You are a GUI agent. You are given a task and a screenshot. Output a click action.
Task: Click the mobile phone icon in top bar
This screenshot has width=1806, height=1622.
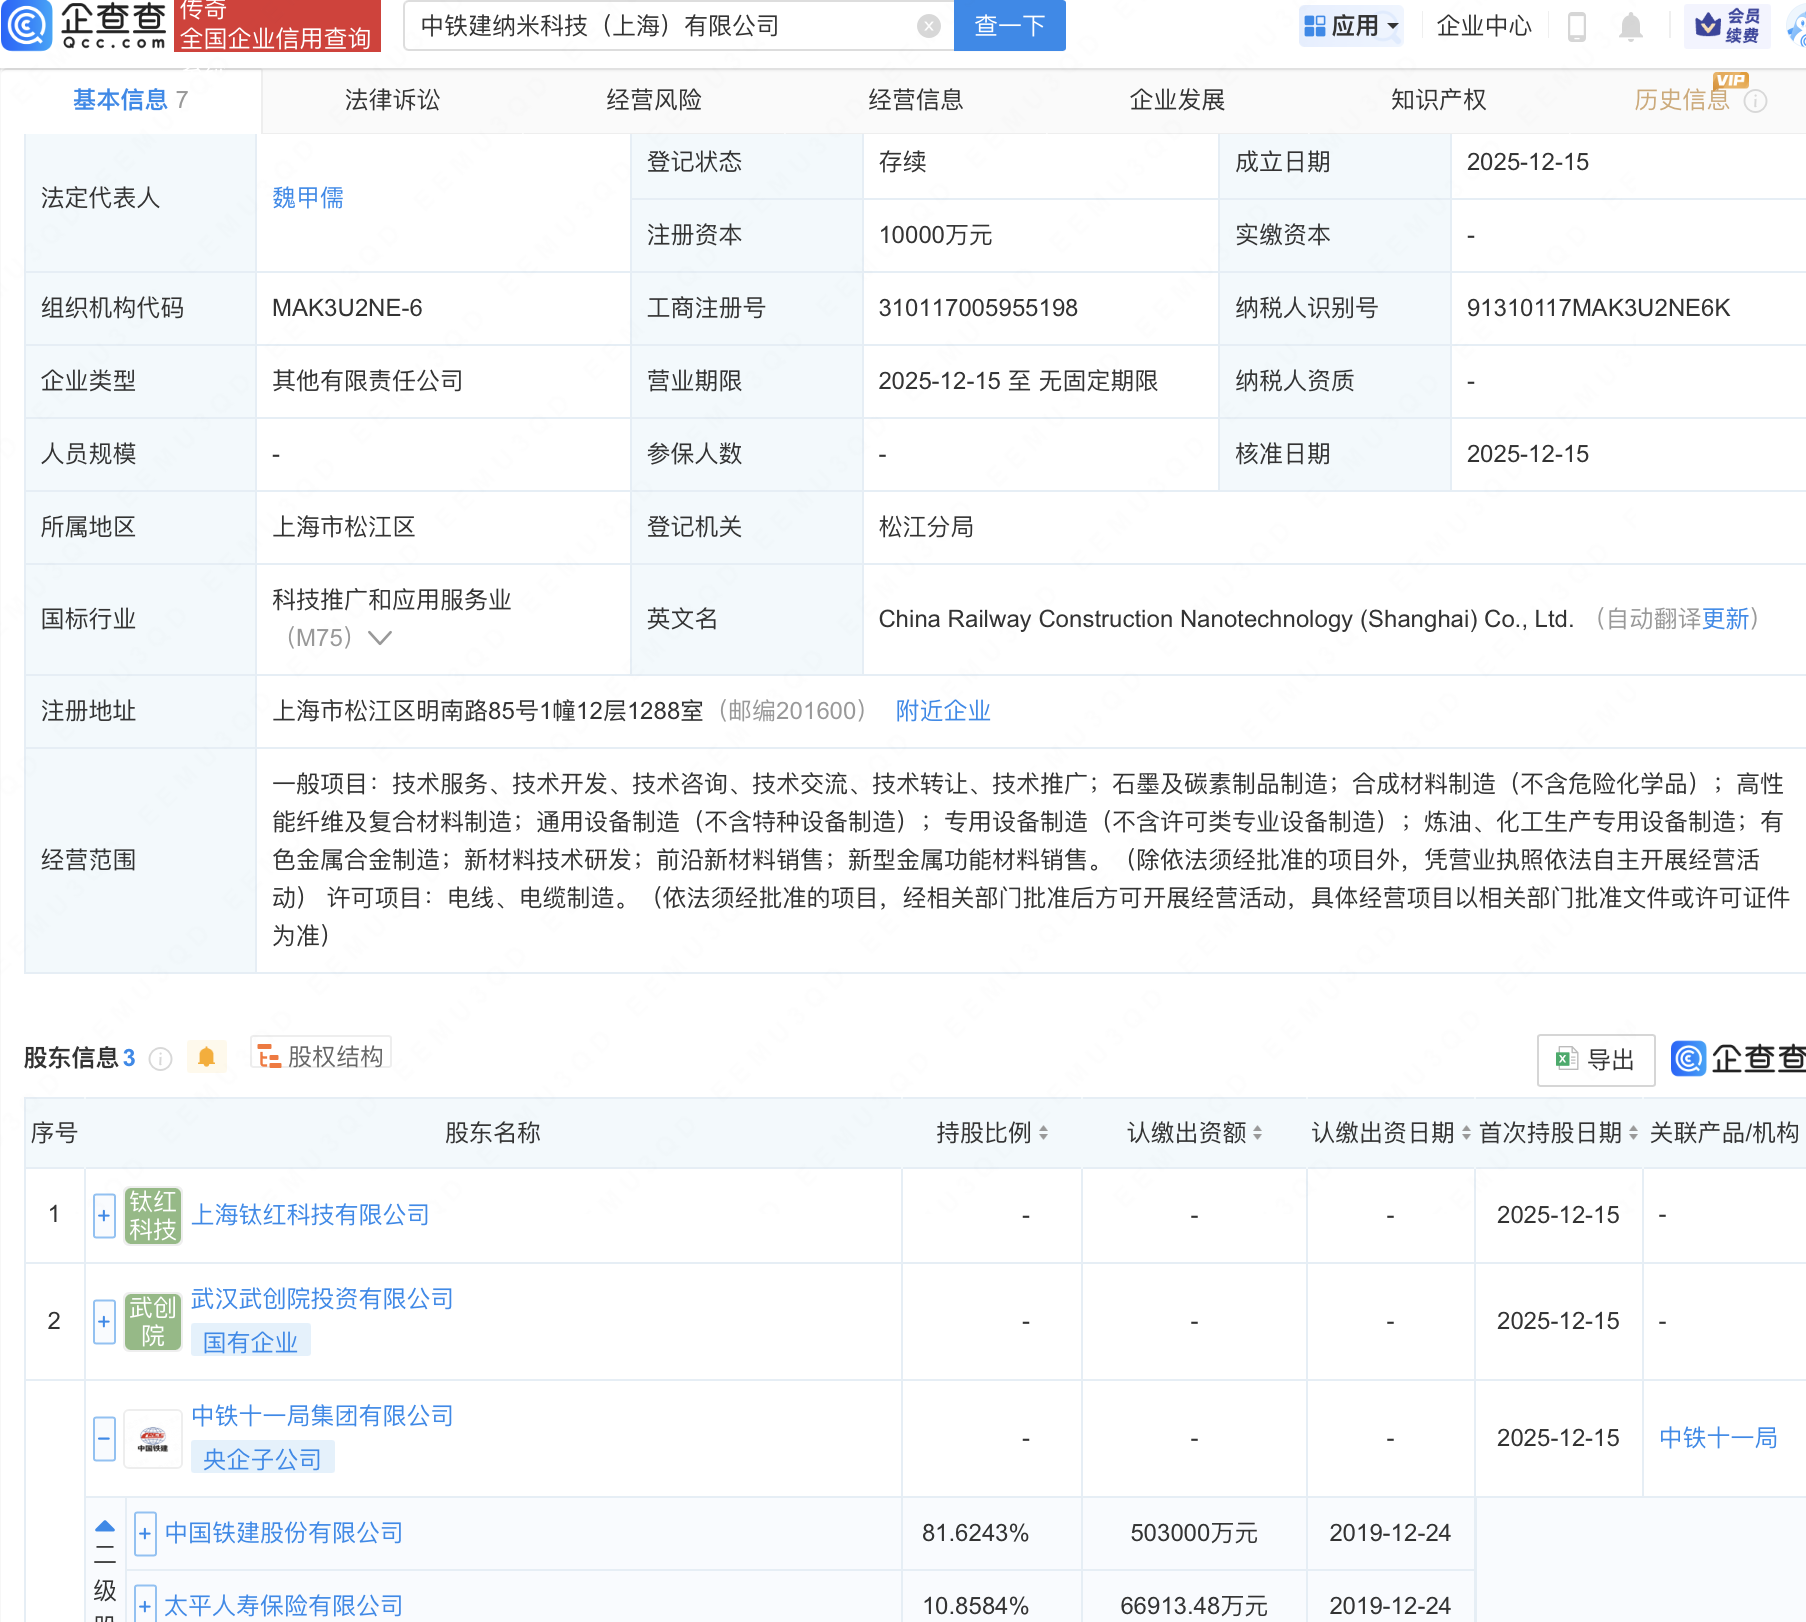pos(1578,27)
